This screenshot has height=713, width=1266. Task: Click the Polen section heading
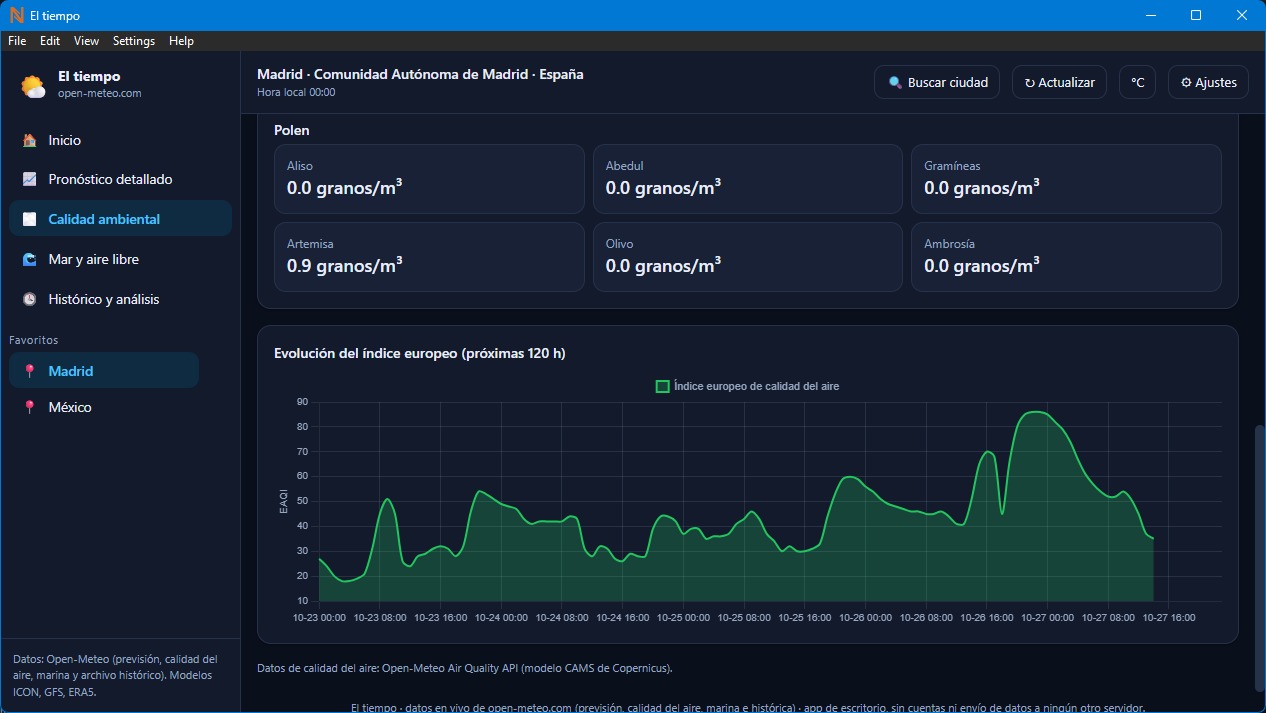[x=292, y=130]
